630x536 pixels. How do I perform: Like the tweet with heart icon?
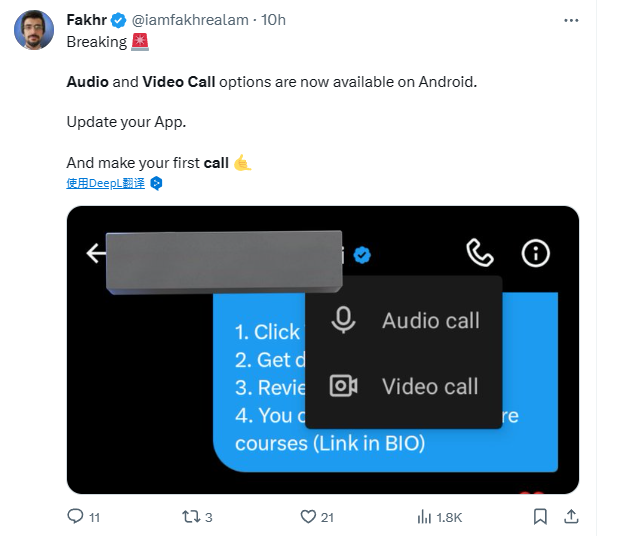coord(309,517)
